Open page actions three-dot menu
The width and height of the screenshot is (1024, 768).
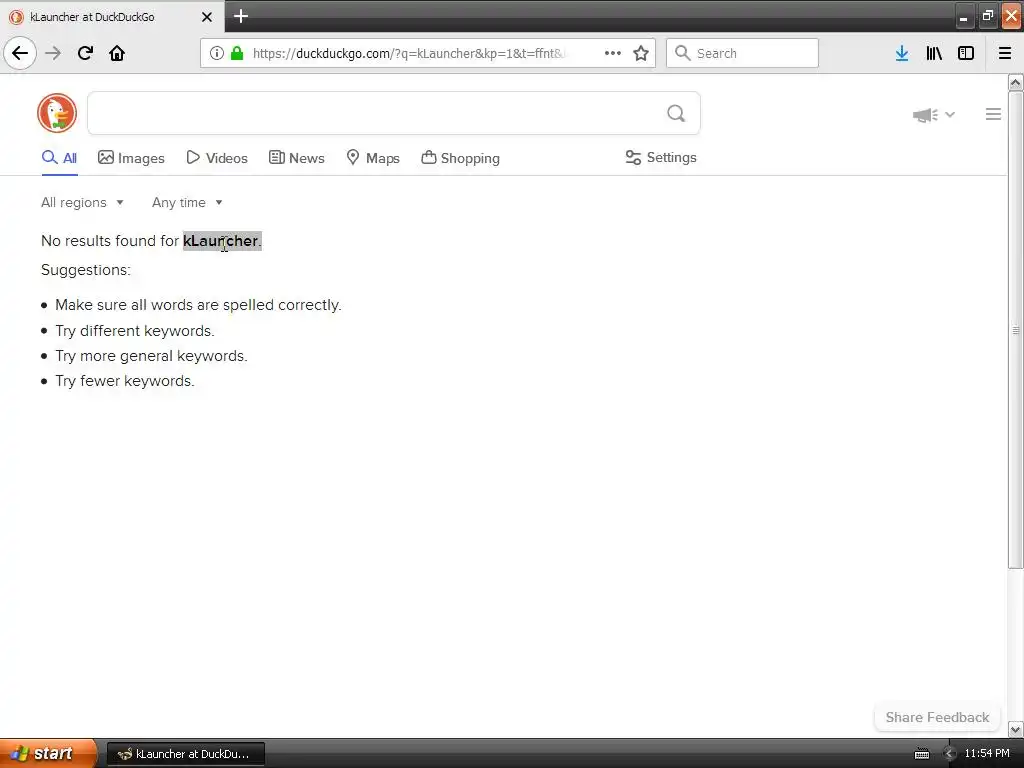click(x=613, y=53)
